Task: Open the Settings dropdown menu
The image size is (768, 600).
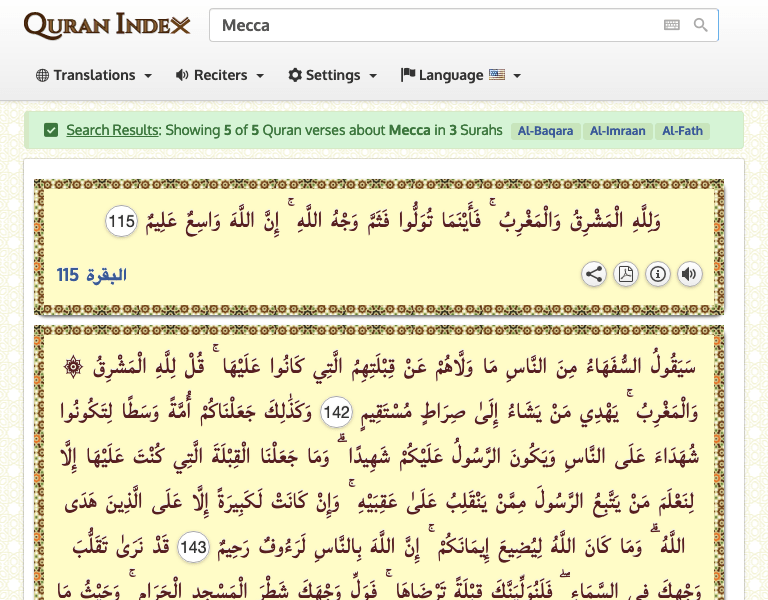Action: click(x=333, y=75)
